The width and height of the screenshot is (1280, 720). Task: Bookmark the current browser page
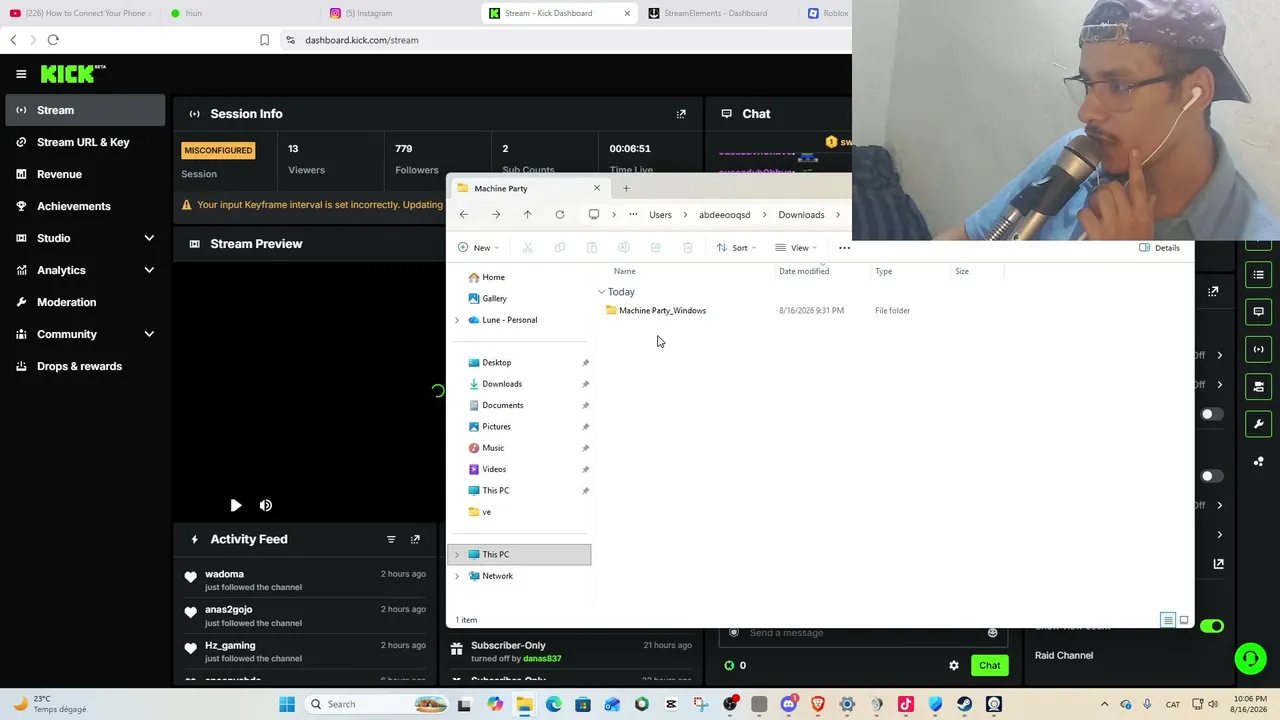coord(264,40)
